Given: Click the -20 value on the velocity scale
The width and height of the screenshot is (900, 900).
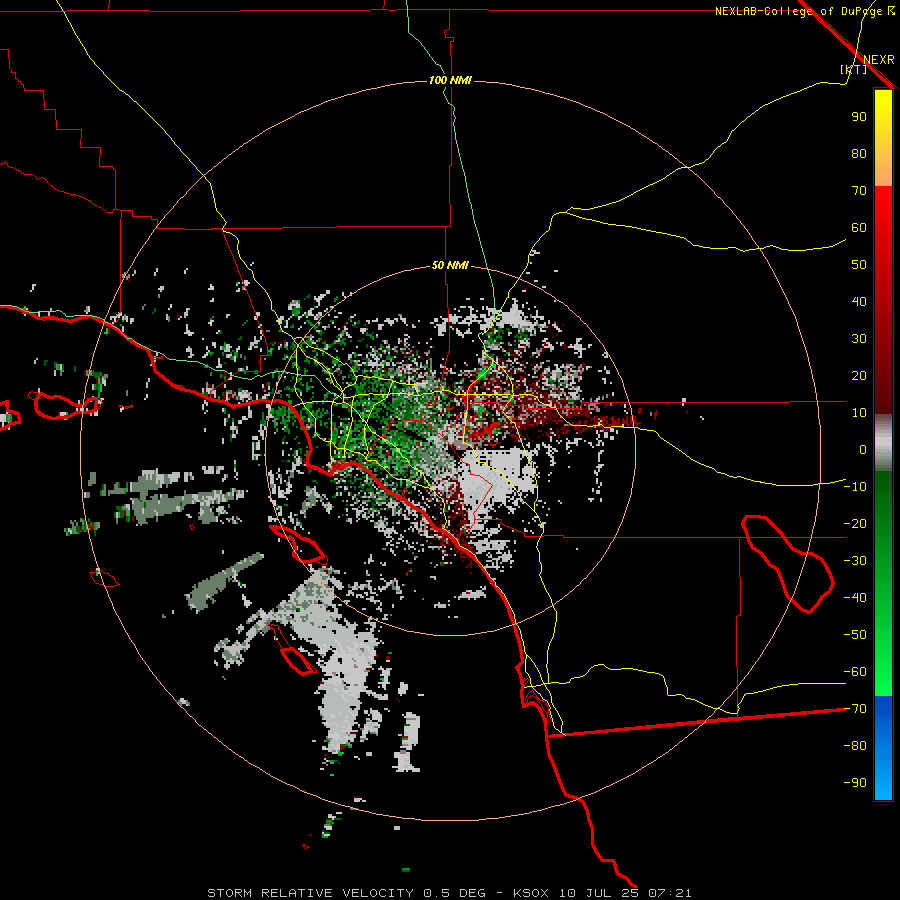Looking at the screenshot, I should 855,523.
